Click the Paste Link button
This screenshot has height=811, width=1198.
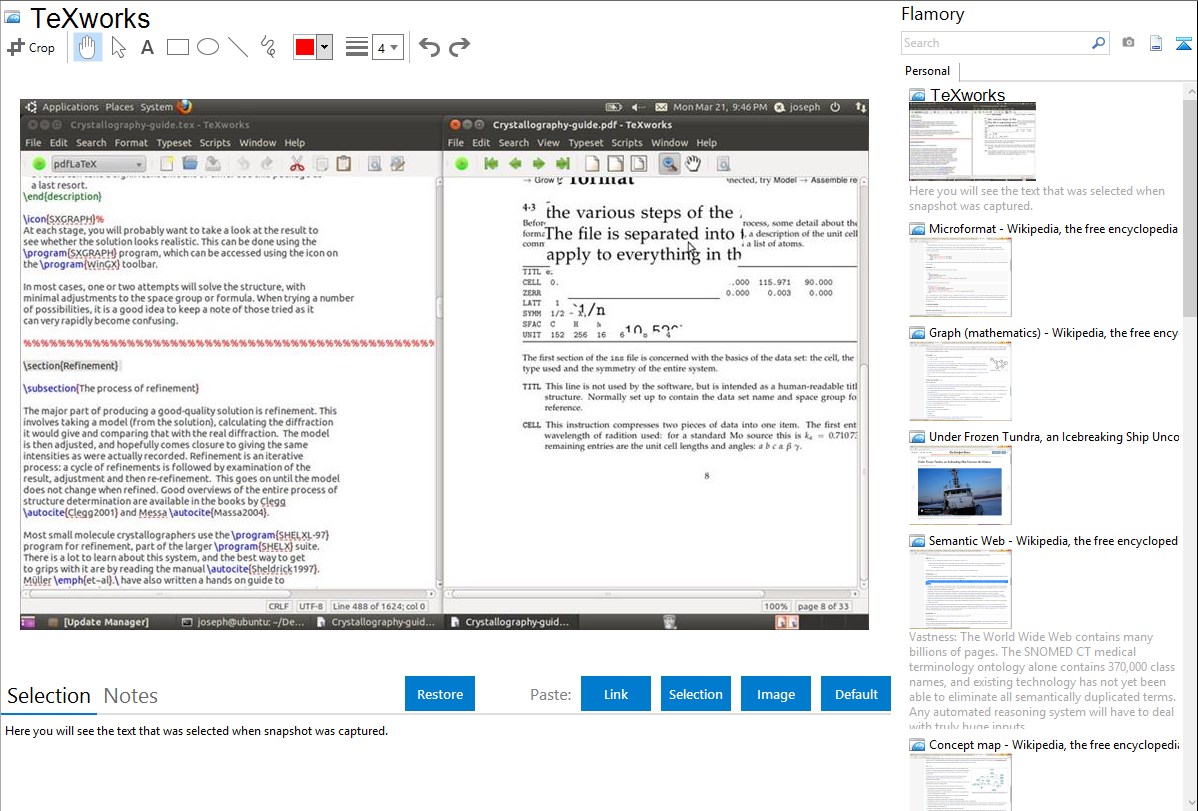click(x=616, y=694)
